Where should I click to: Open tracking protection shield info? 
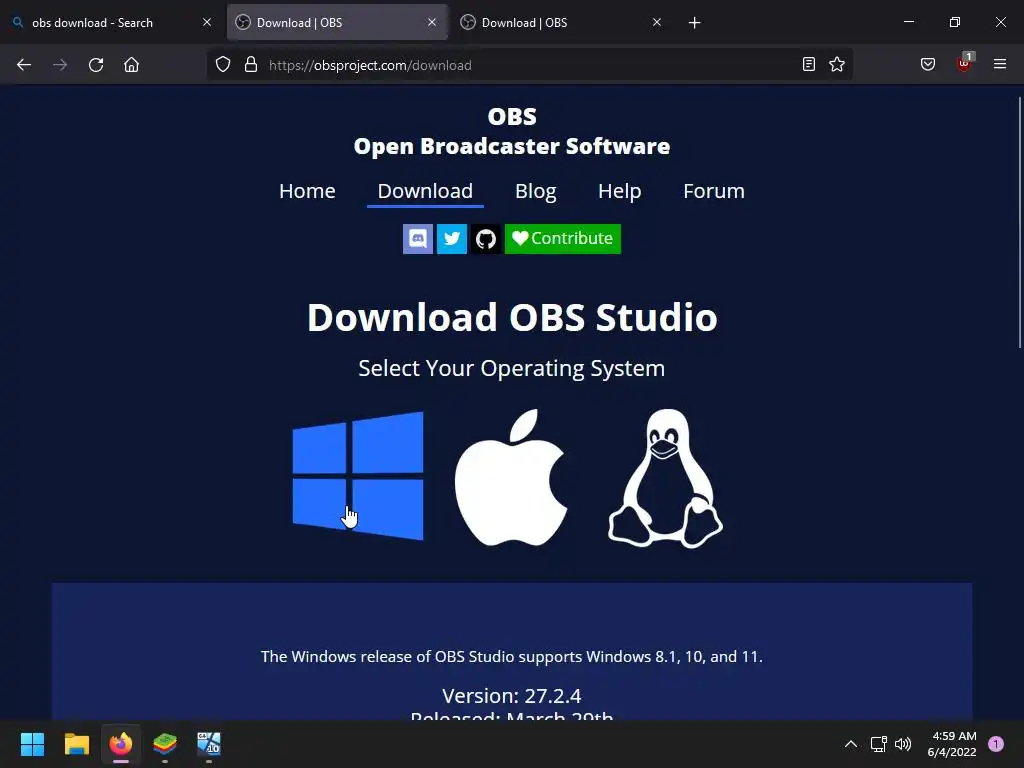pos(223,65)
